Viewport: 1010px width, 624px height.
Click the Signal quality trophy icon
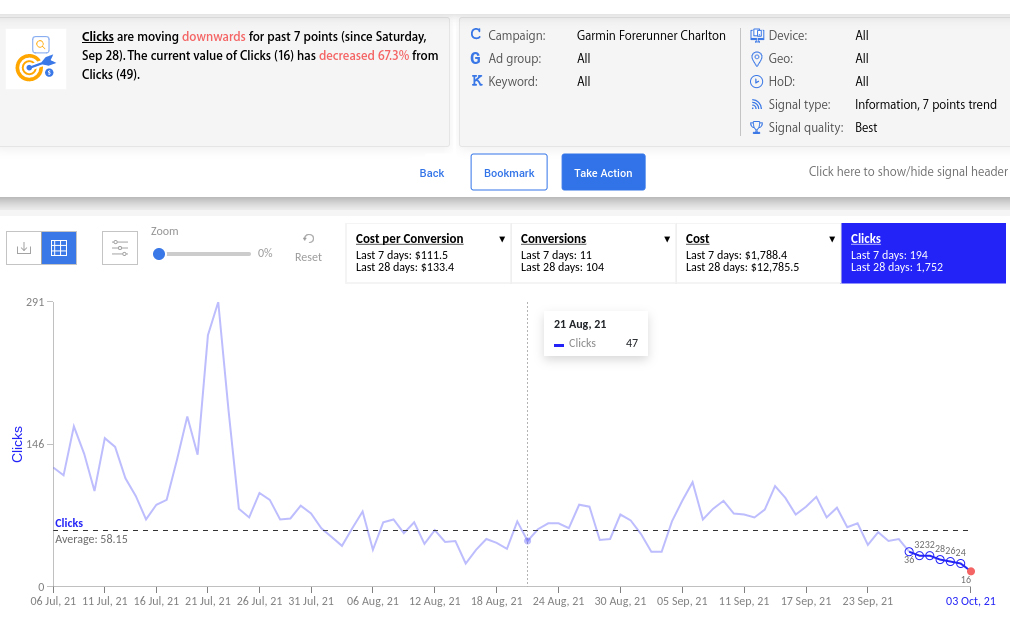coord(757,128)
